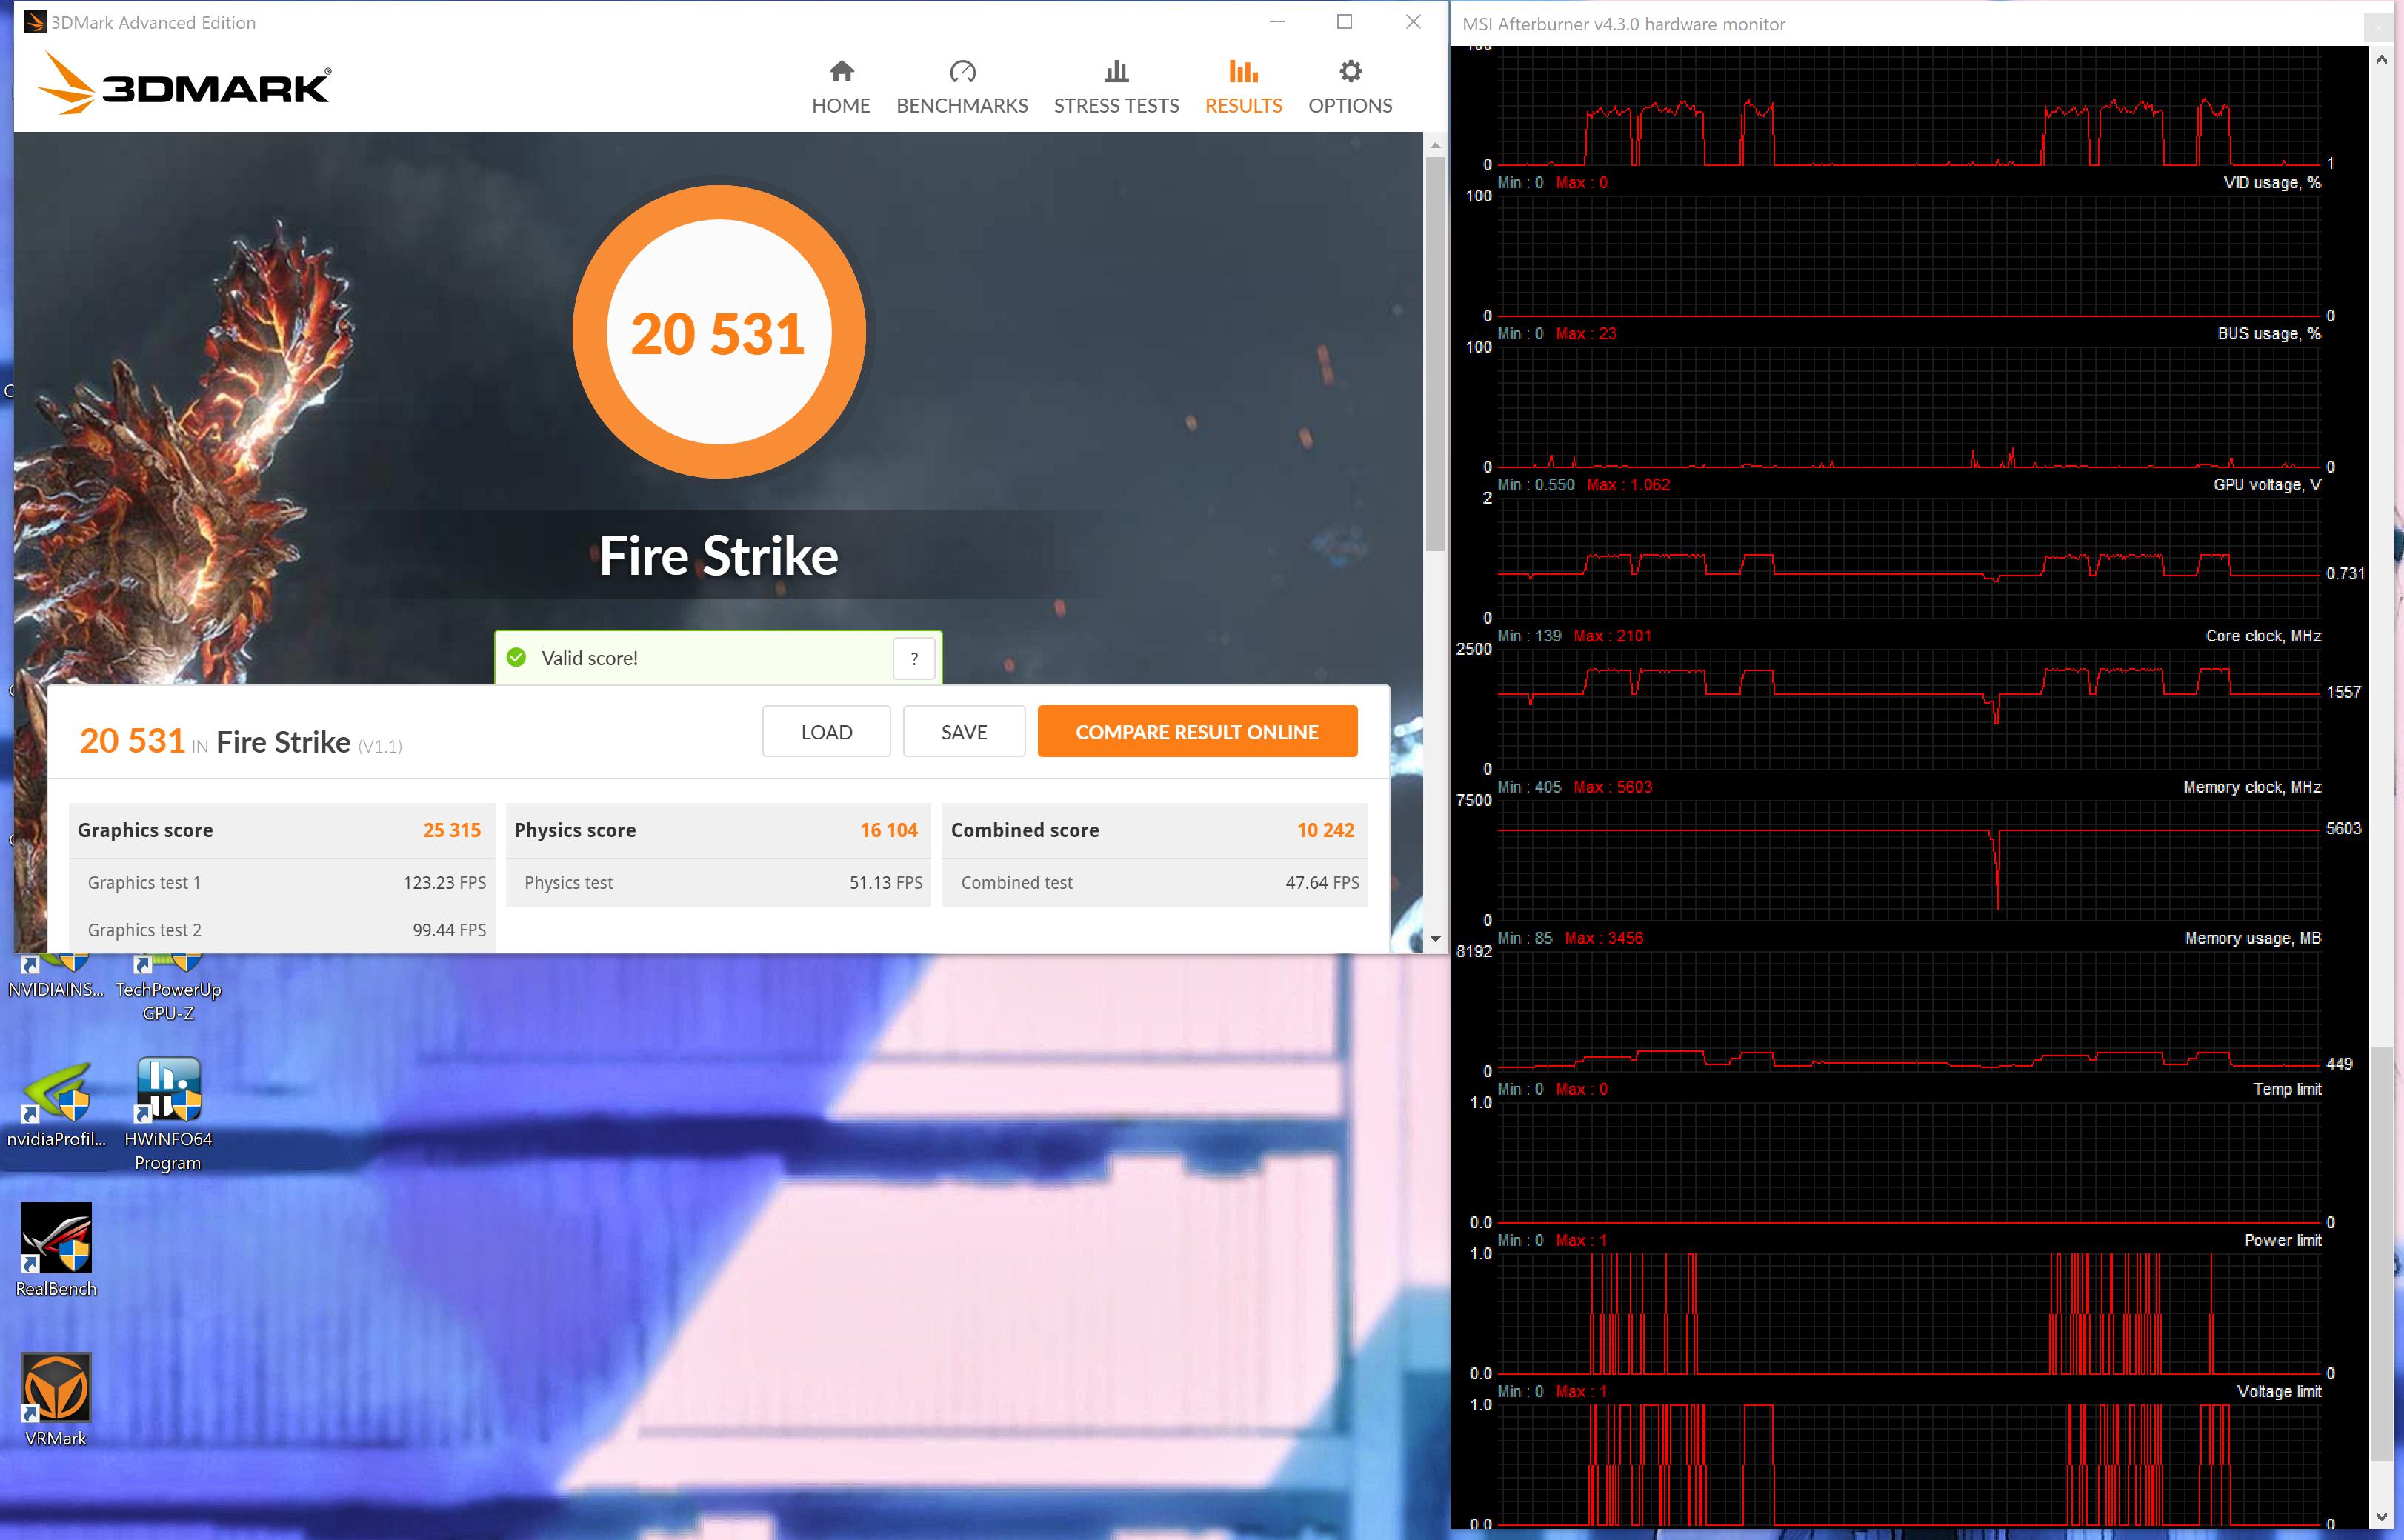Click the 3DMARK logo

[184, 85]
